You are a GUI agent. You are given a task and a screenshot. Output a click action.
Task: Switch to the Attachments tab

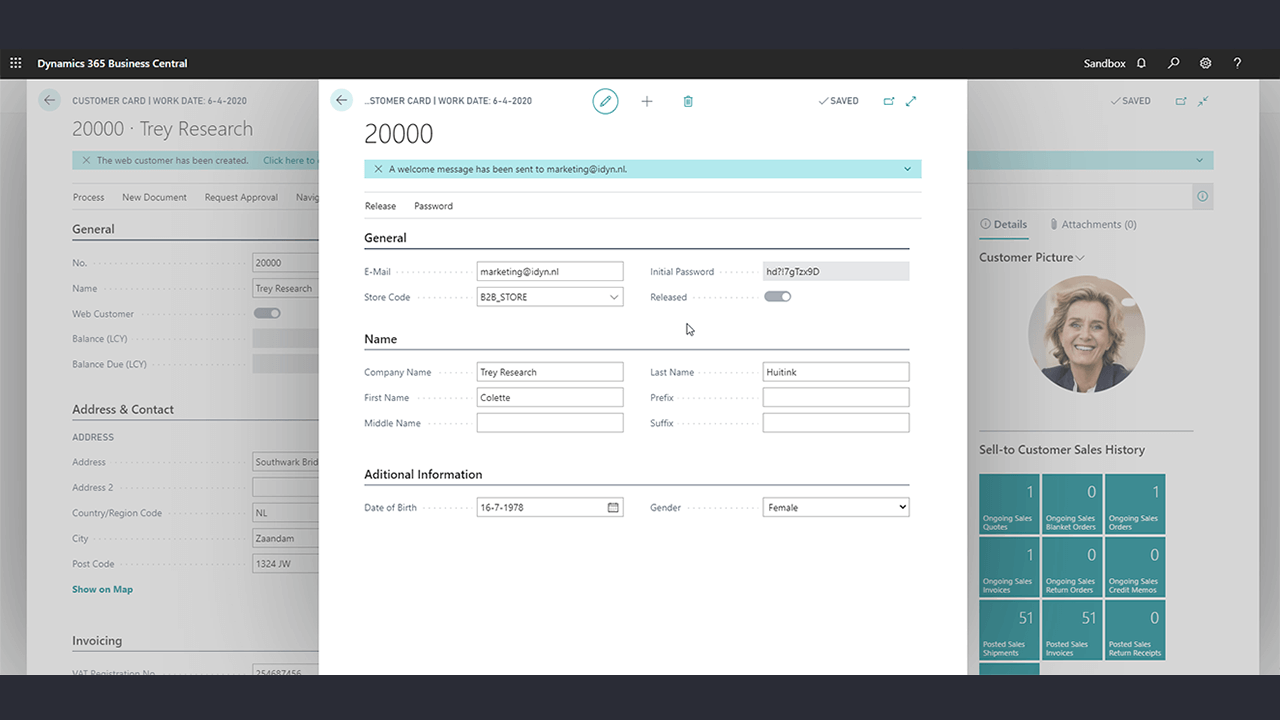[1093, 224]
